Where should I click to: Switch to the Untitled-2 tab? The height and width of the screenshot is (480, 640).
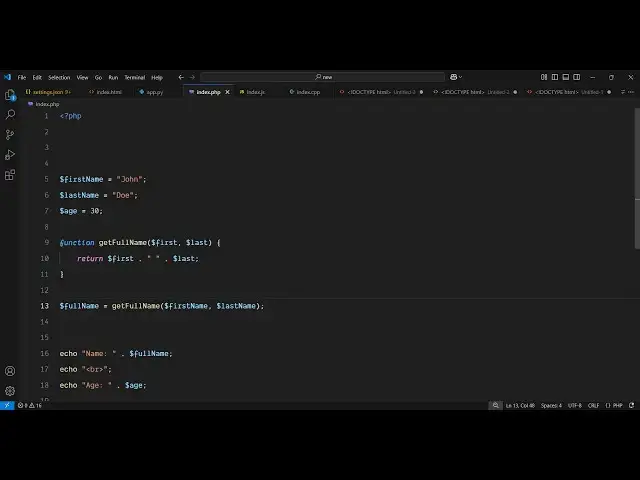tap(475, 92)
